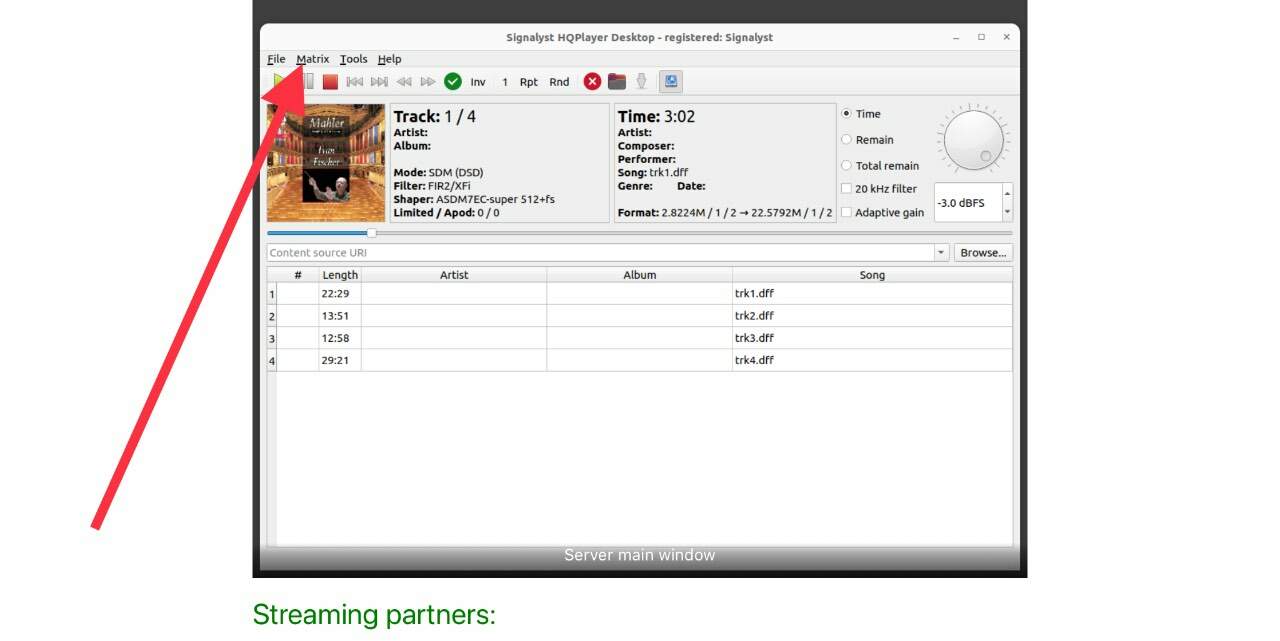
Task: Click the rewind icon in toolbar
Action: [x=404, y=82]
